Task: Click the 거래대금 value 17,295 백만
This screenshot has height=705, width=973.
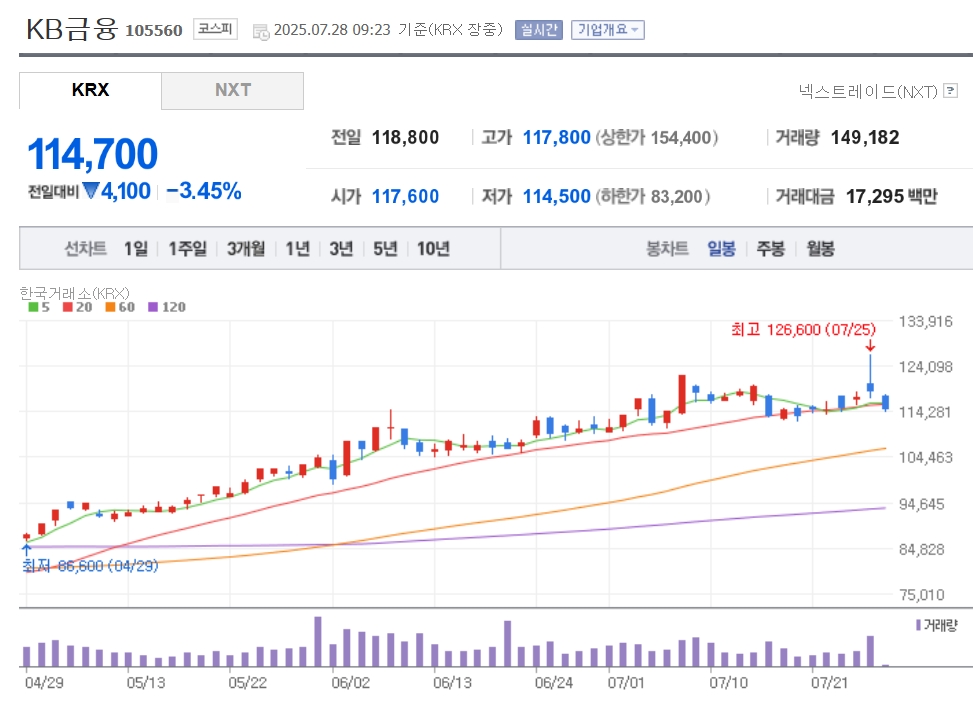Action: (892, 196)
